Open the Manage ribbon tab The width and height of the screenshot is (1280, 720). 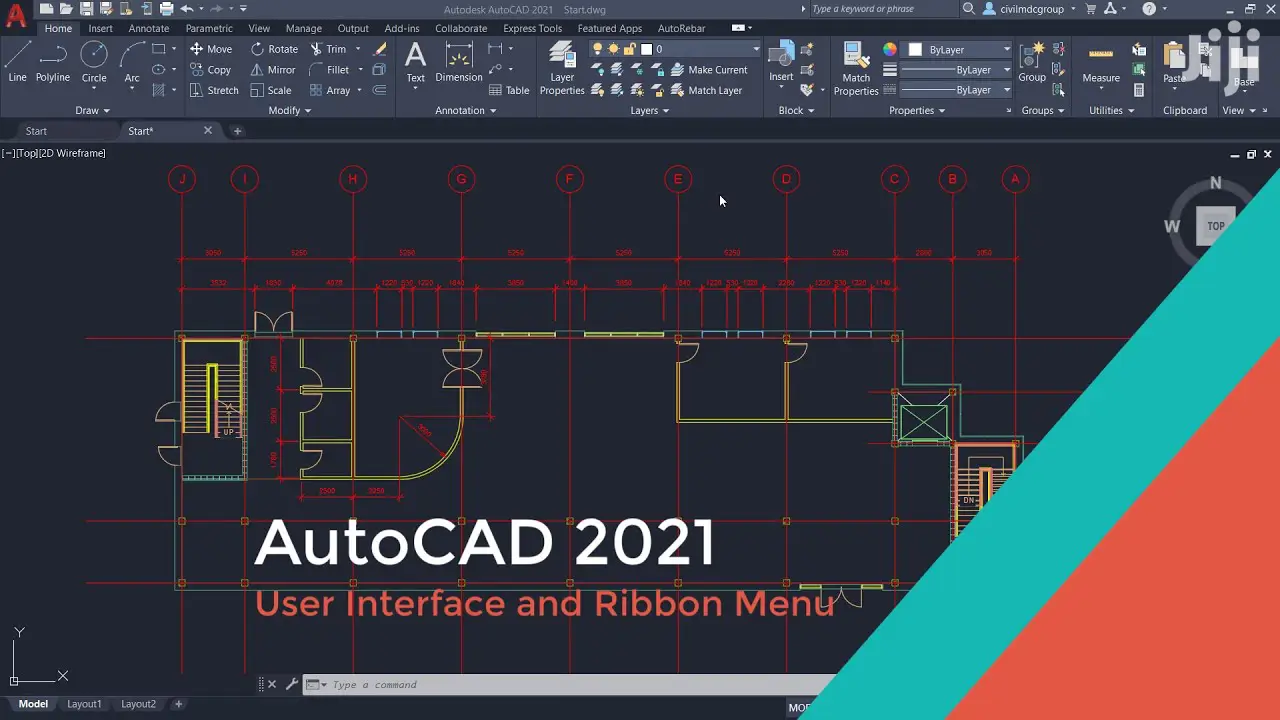(x=304, y=28)
